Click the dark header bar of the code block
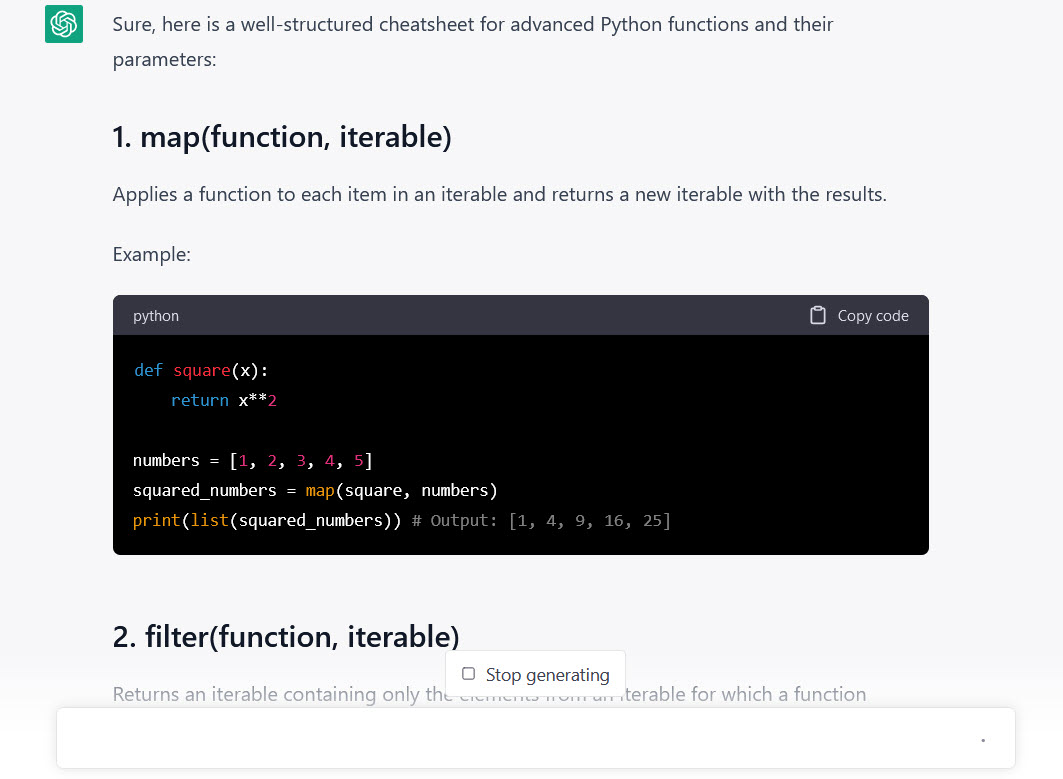1063x779 pixels. click(x=520, y=315)
